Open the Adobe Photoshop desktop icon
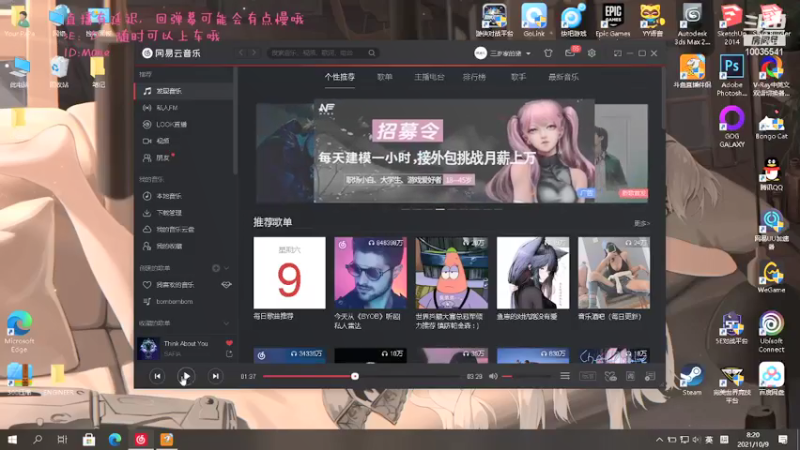The height and width of the screenshot is (450, 800). point(732,76)
